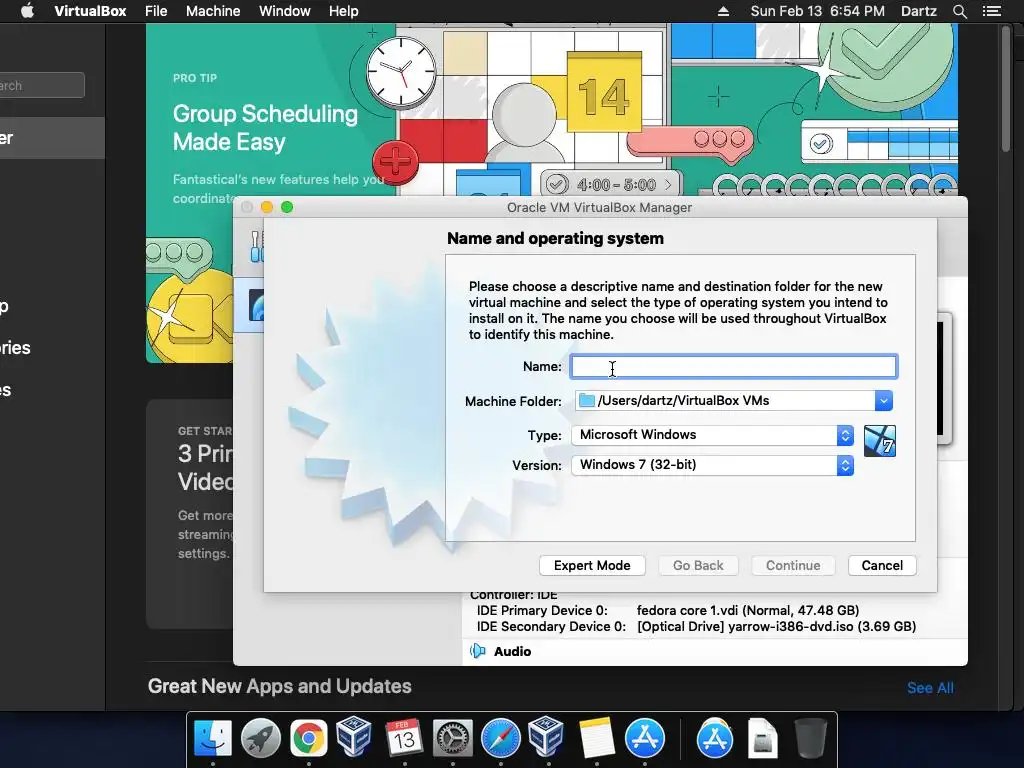Open the VirtualBox Dock icon beside Safari
The width and height of the screenshot is (1024, 768).
tap(547, 737)
